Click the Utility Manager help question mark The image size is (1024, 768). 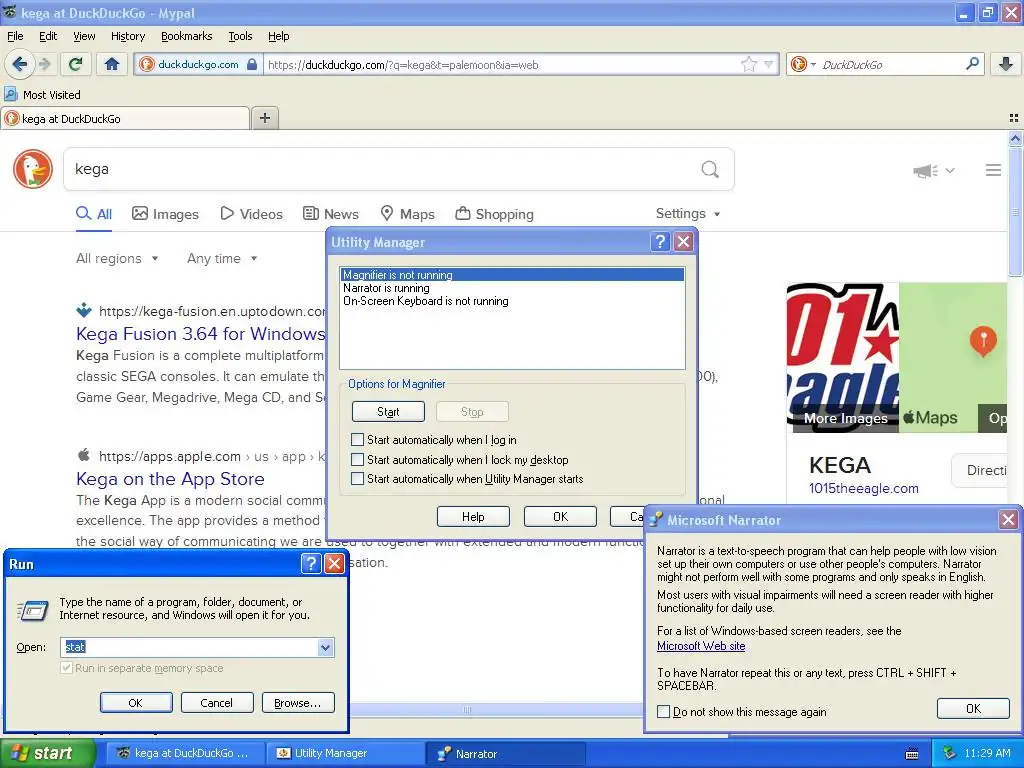coord(660,242)
